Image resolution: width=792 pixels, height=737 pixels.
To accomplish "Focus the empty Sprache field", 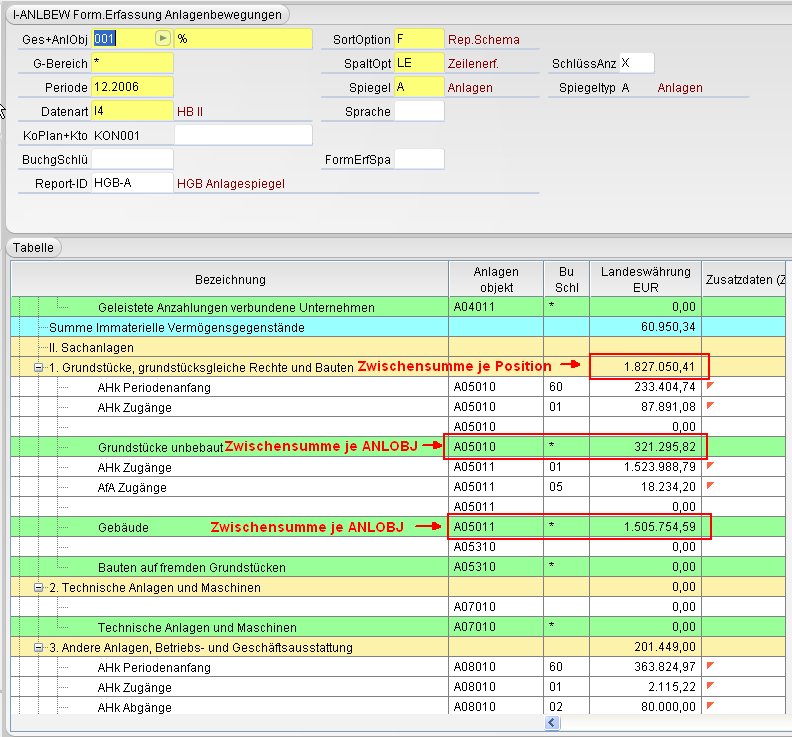I will click(419, 111).
